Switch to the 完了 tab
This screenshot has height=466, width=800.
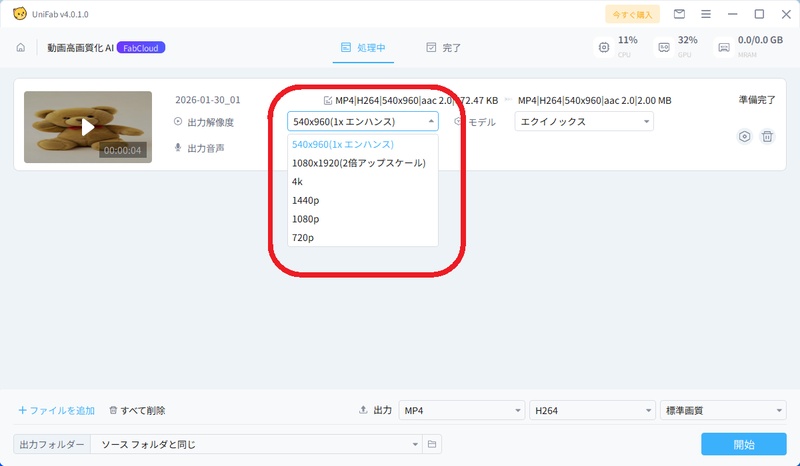443,47
